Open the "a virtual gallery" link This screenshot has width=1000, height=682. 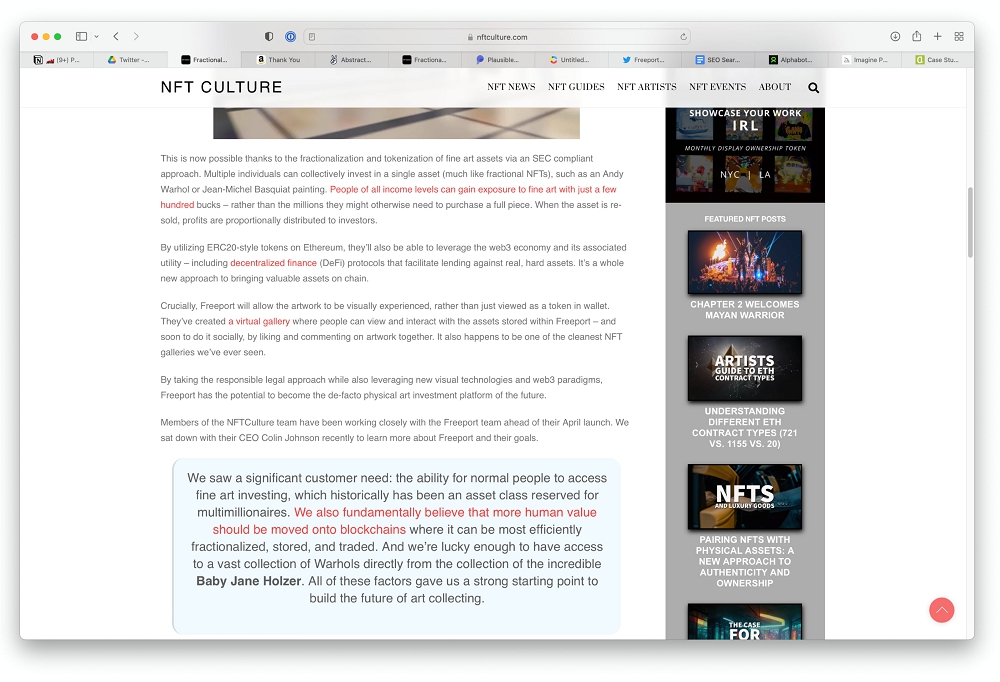259,322
